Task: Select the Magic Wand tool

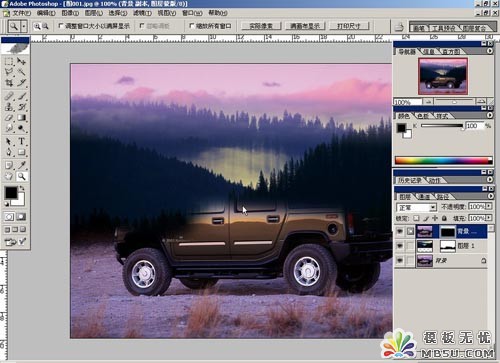Action: coord(22,72)
